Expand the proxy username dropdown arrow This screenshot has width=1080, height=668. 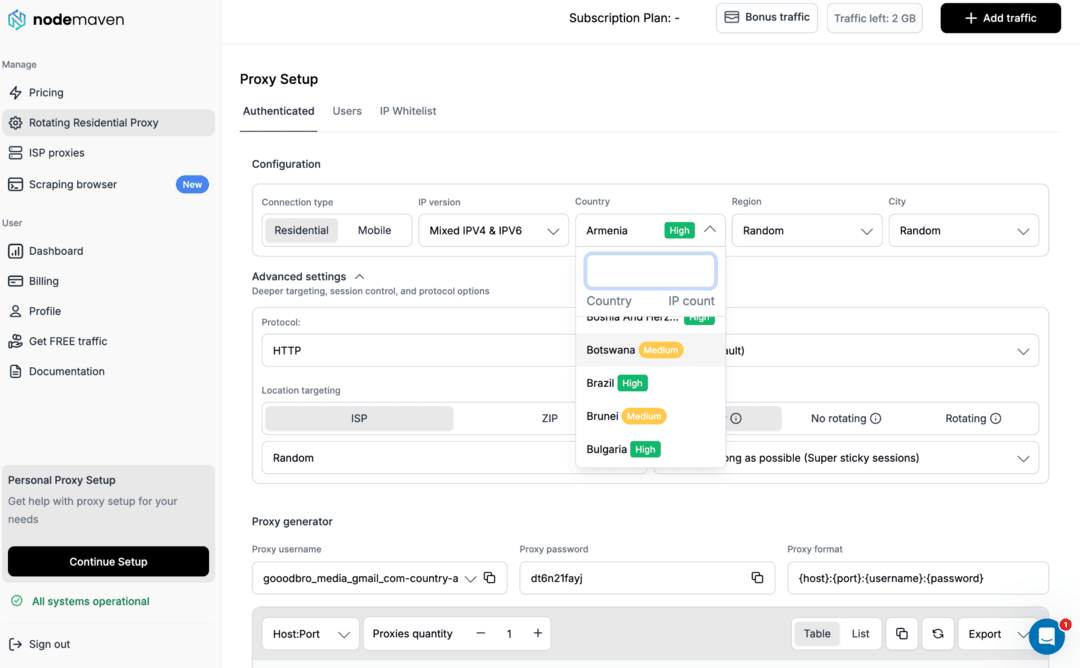point(470,578)
